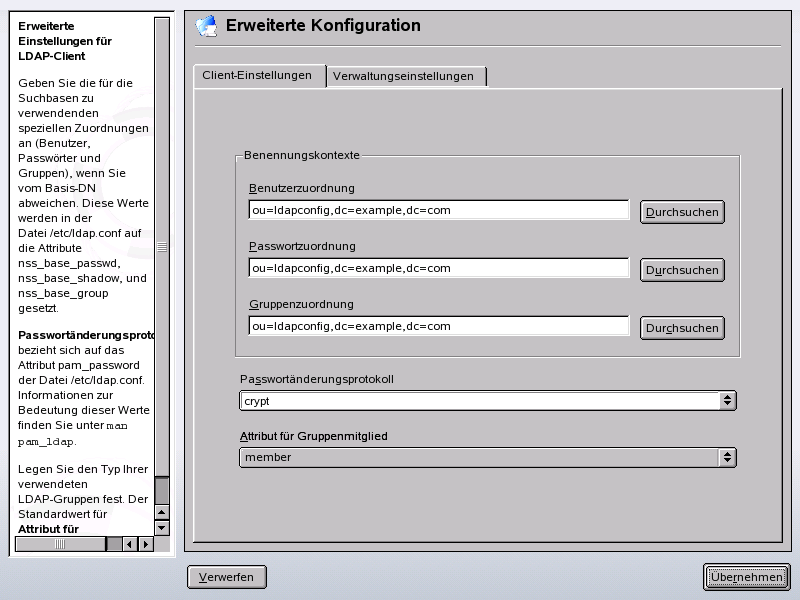Discard changes with the Verwerfen button

227,577
